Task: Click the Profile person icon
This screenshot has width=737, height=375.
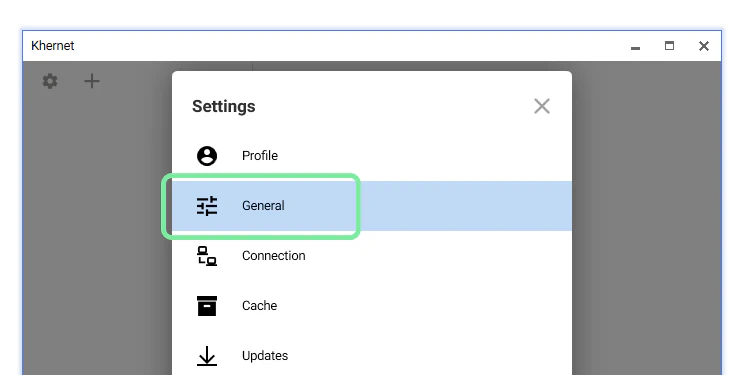Action: (x=207, y=156)
